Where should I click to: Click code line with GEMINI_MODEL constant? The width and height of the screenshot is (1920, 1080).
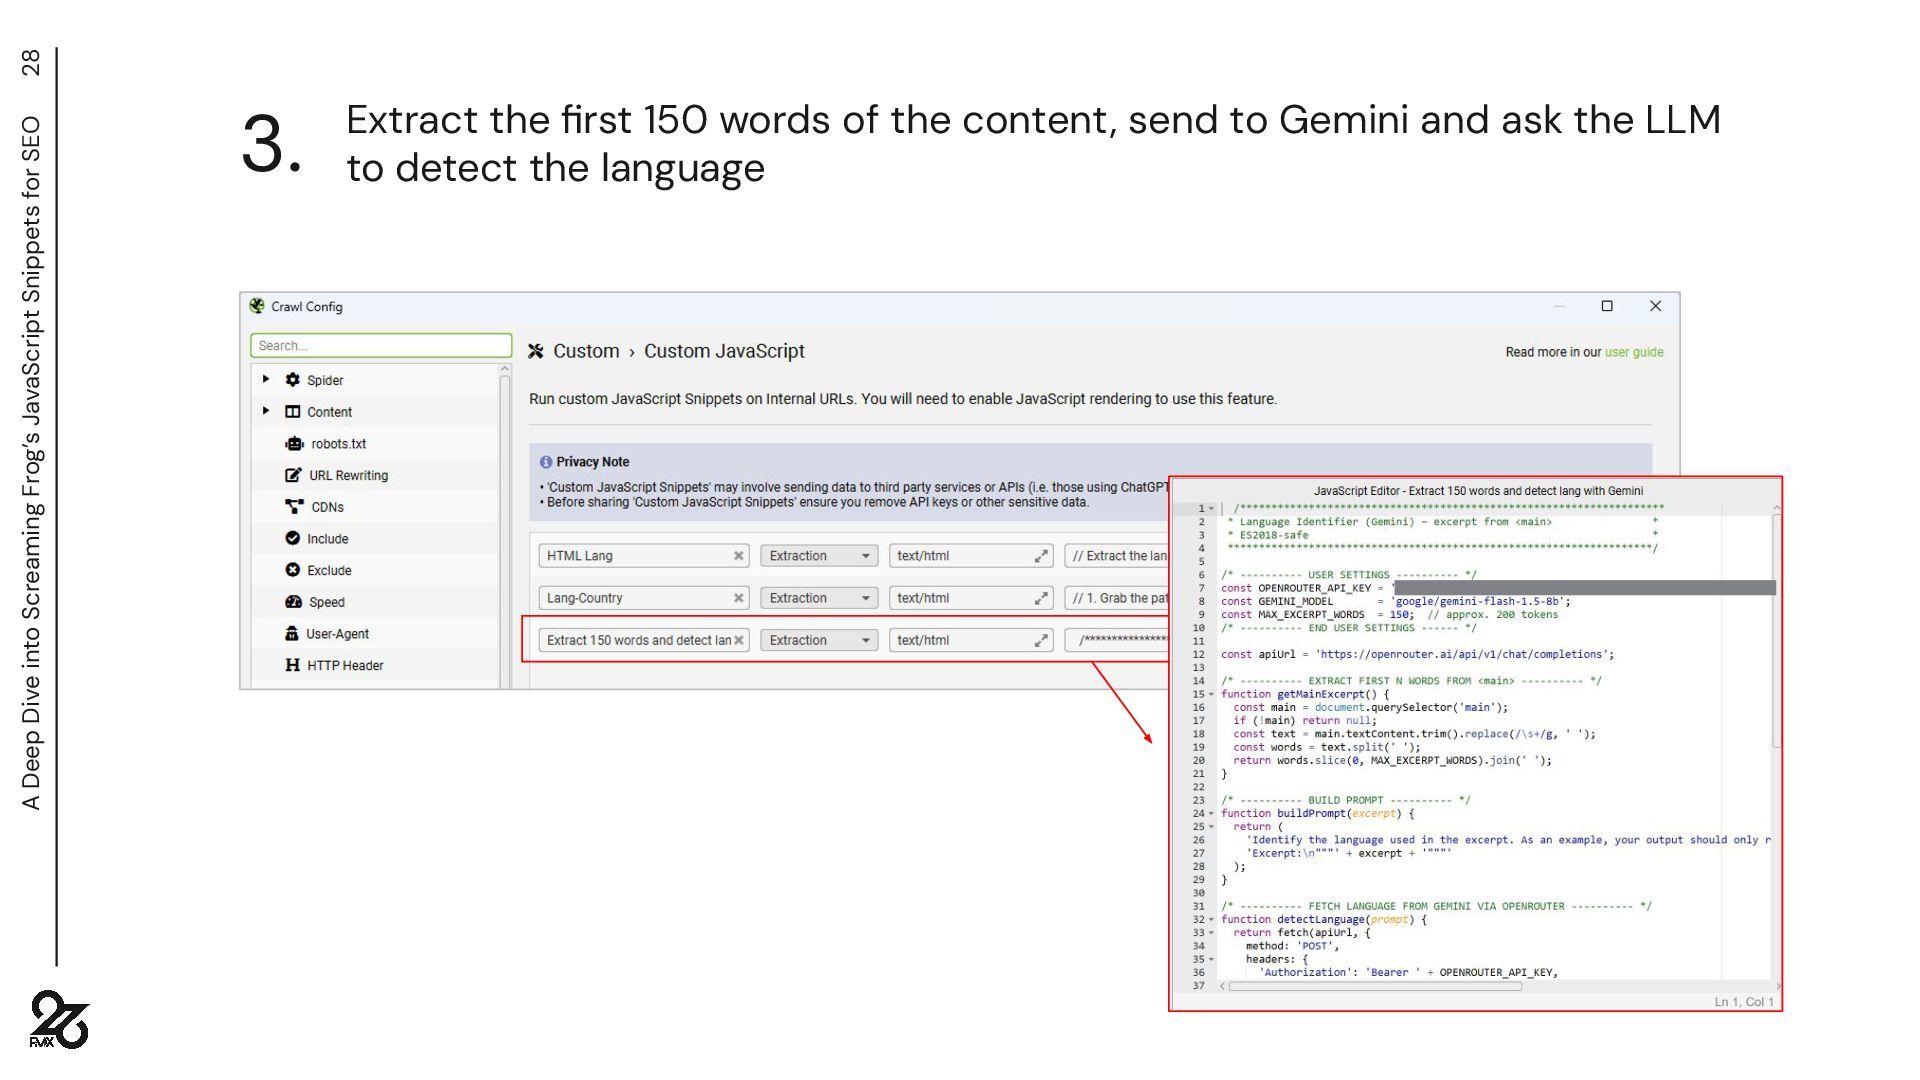(x=1395, y=602)
